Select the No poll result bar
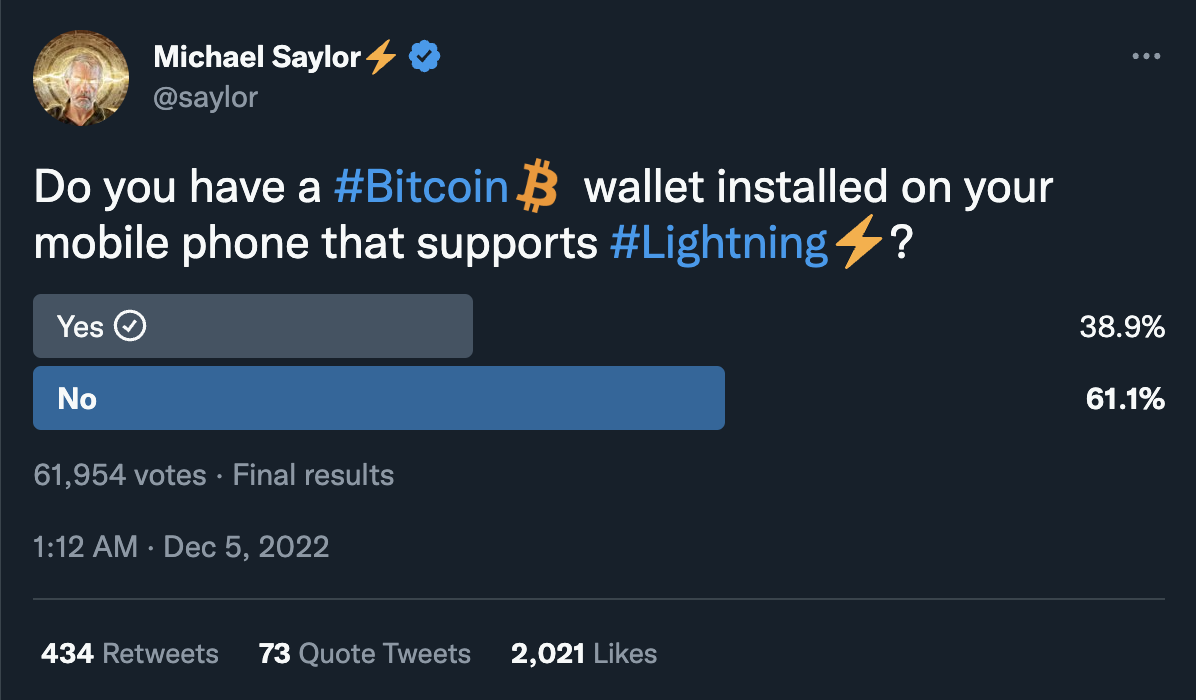The height and width of the screenshot is (700, 1196). pos(379,398)
